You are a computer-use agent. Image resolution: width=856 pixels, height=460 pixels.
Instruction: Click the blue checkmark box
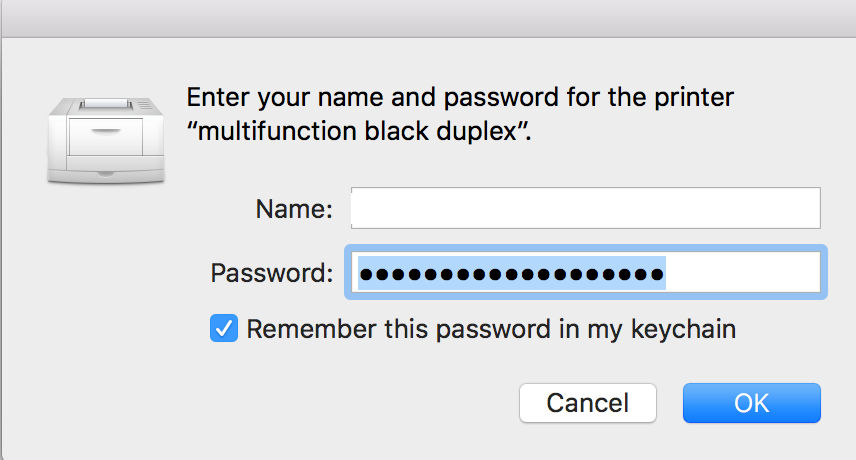point(224,329)
